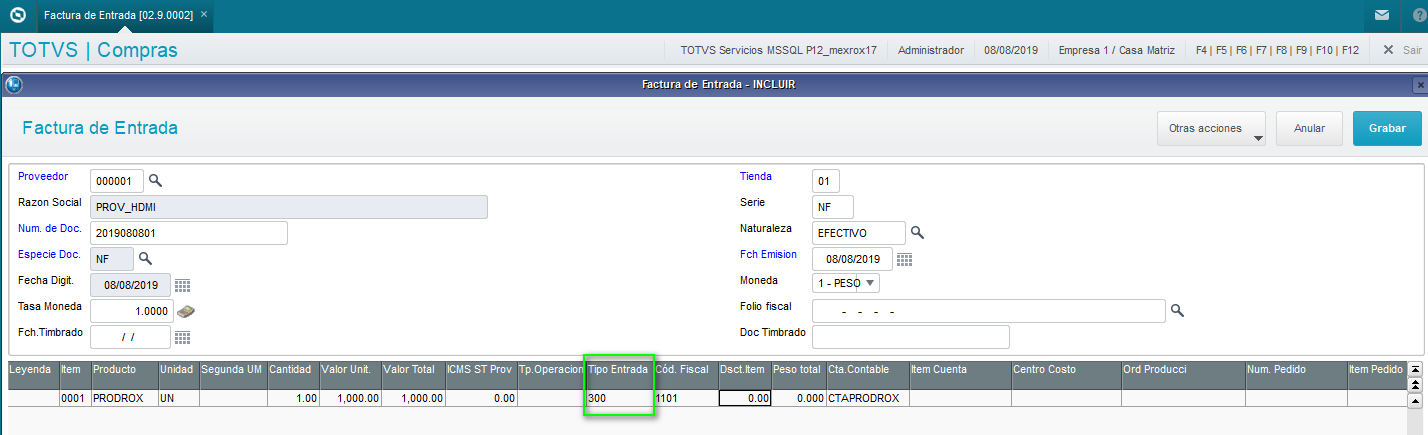The height and width of the screenshot is (435, 1428).
Task: Close the Factura de Entrada tab
Action: click(x=204, y=15)
